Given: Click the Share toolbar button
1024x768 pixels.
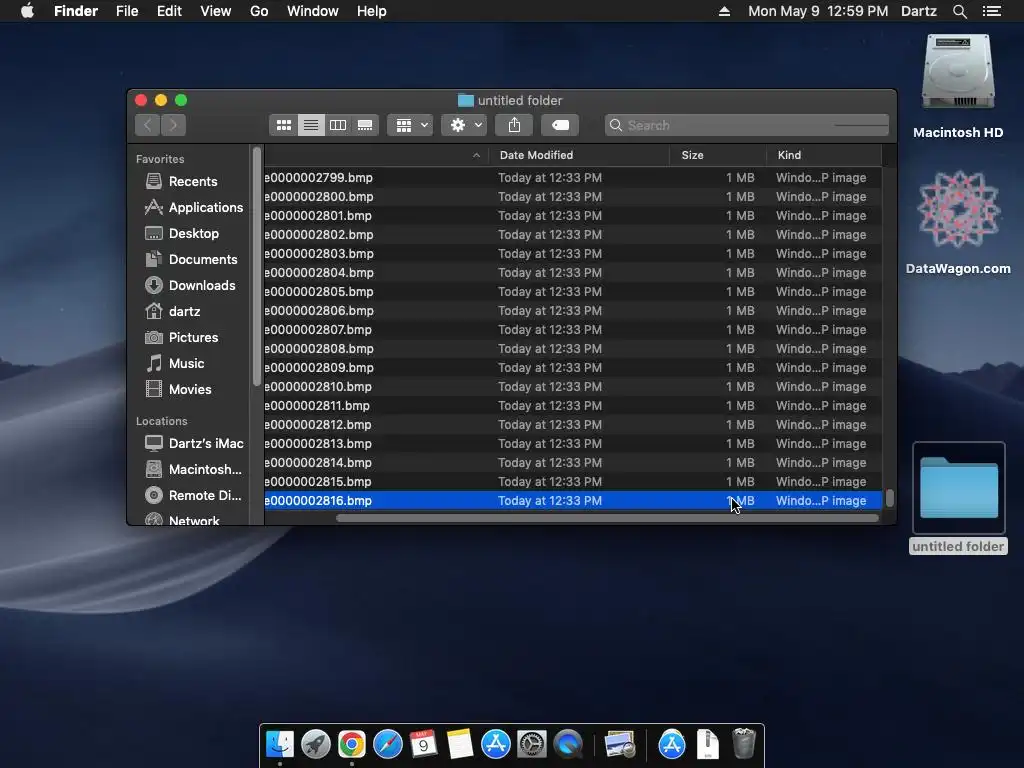Looking at the screenshot, I should pos(515,125).
